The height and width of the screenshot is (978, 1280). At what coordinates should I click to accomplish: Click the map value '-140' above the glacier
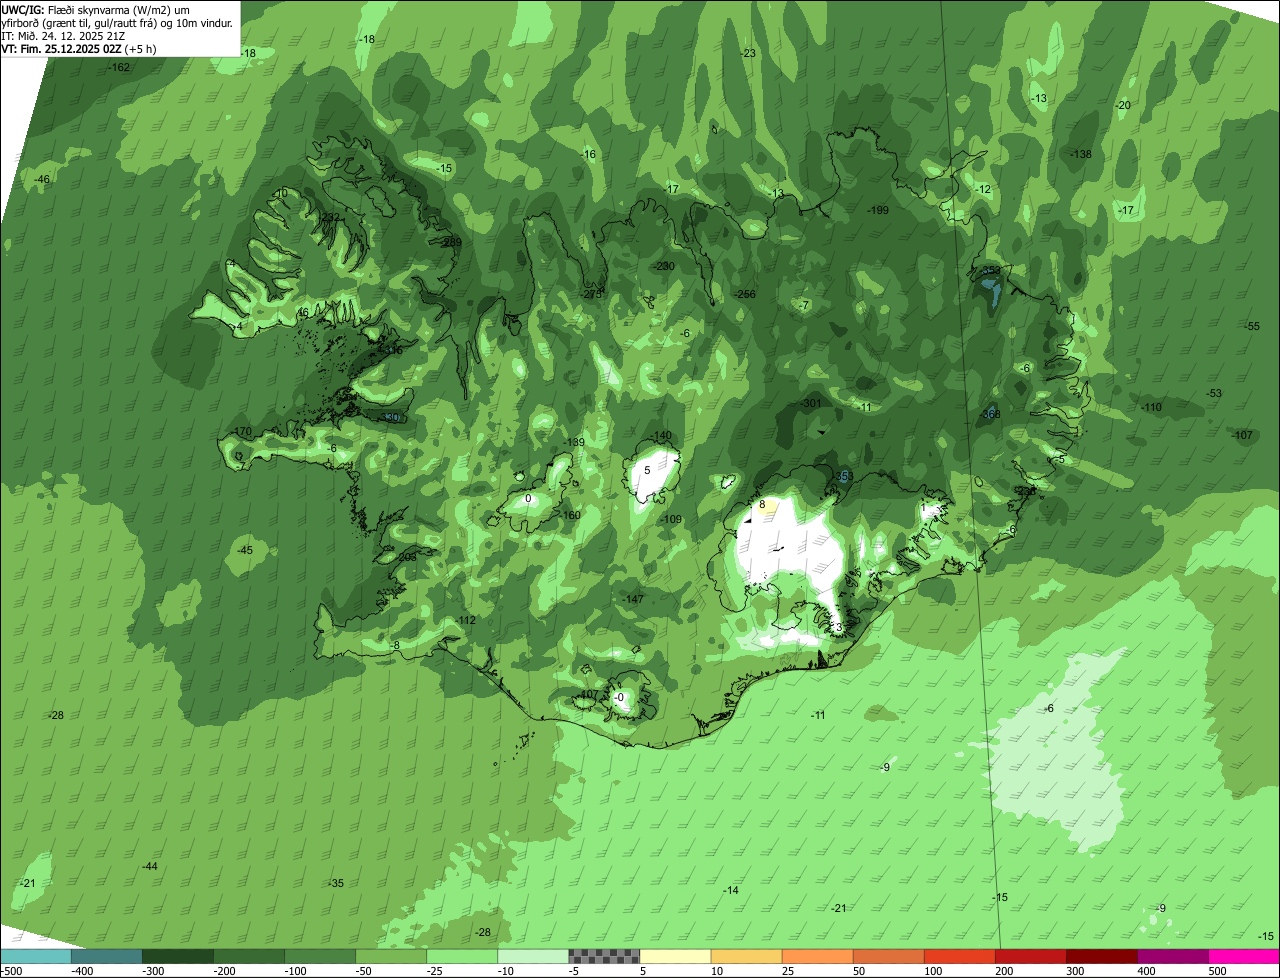coord(661,436)
